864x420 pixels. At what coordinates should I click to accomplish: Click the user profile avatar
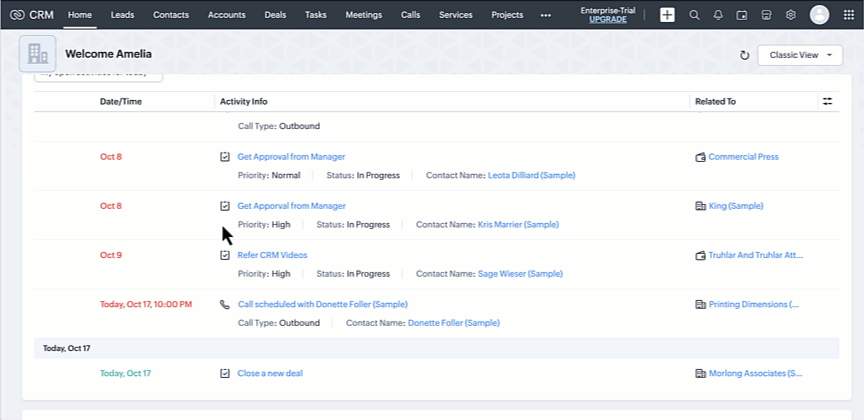tap(819, 15)
